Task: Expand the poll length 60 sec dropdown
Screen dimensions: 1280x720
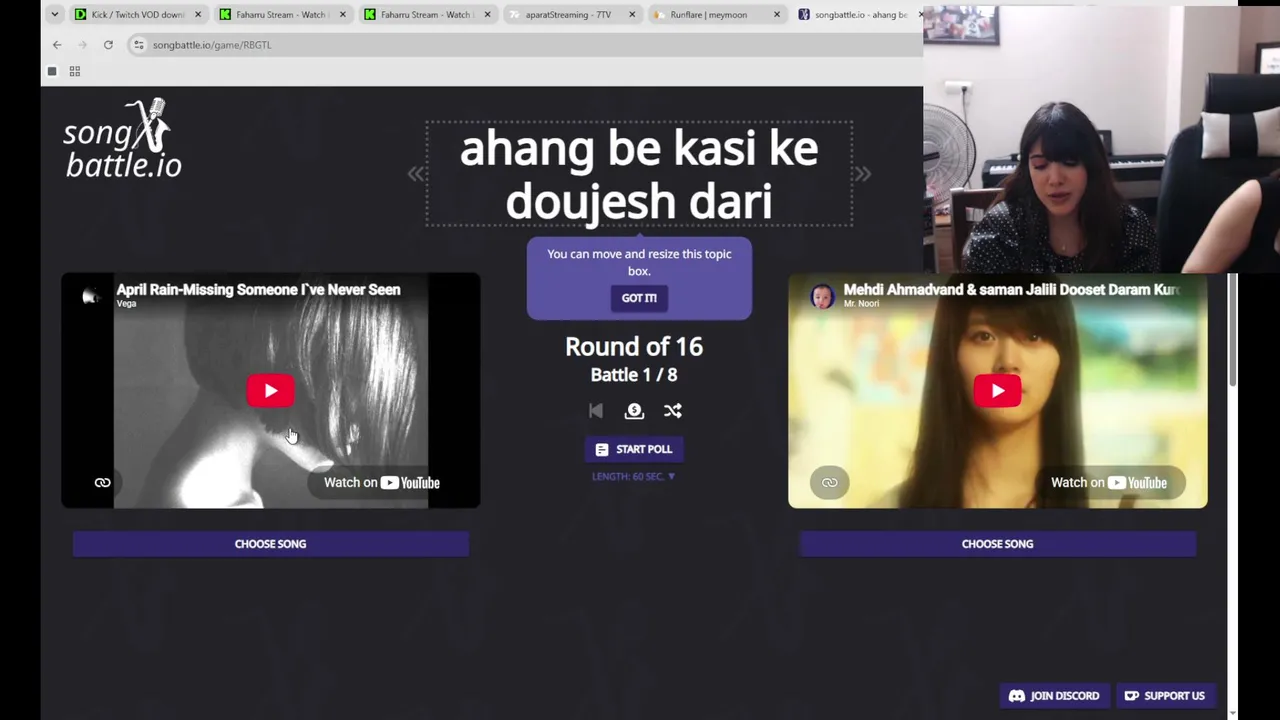Action: point(633,477)
